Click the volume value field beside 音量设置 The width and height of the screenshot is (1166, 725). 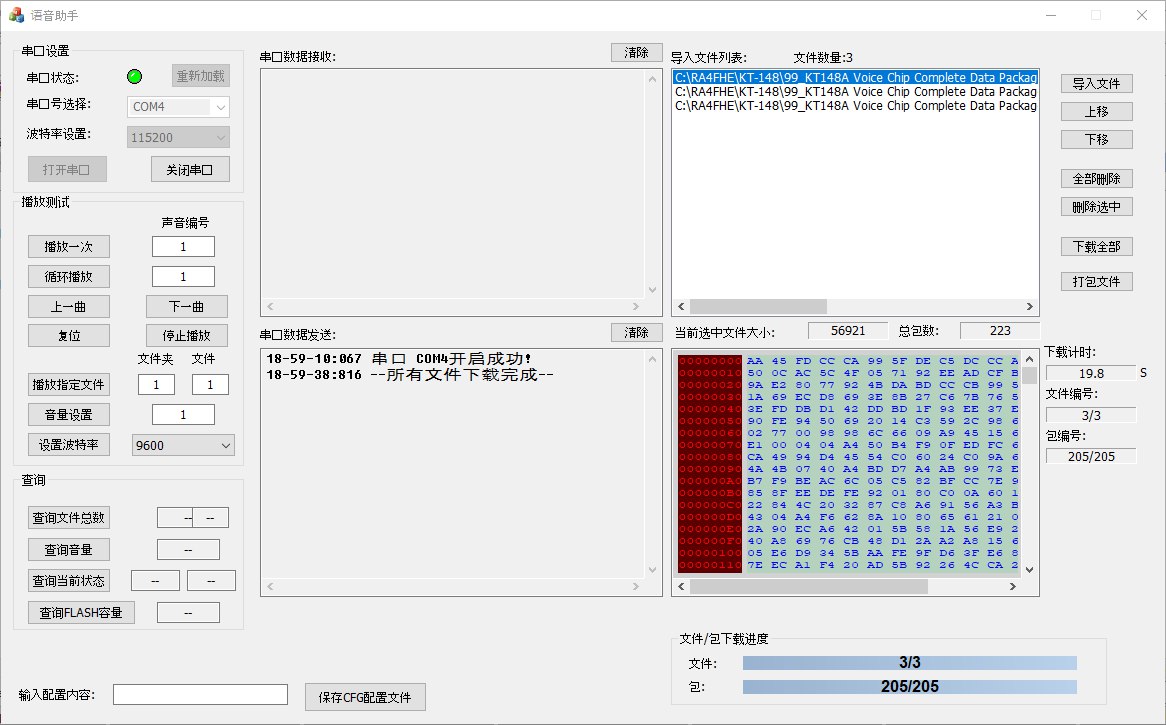tap(183, 415)
